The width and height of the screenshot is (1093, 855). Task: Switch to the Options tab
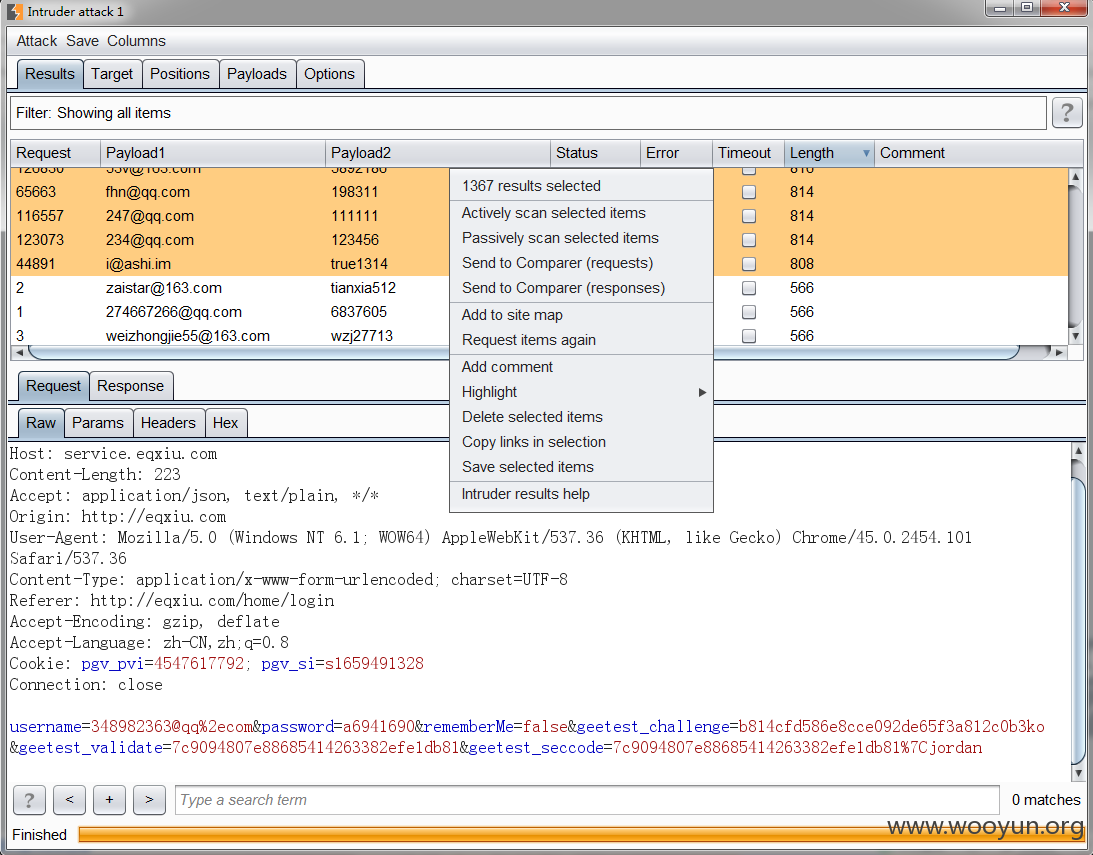click(330, 74)
